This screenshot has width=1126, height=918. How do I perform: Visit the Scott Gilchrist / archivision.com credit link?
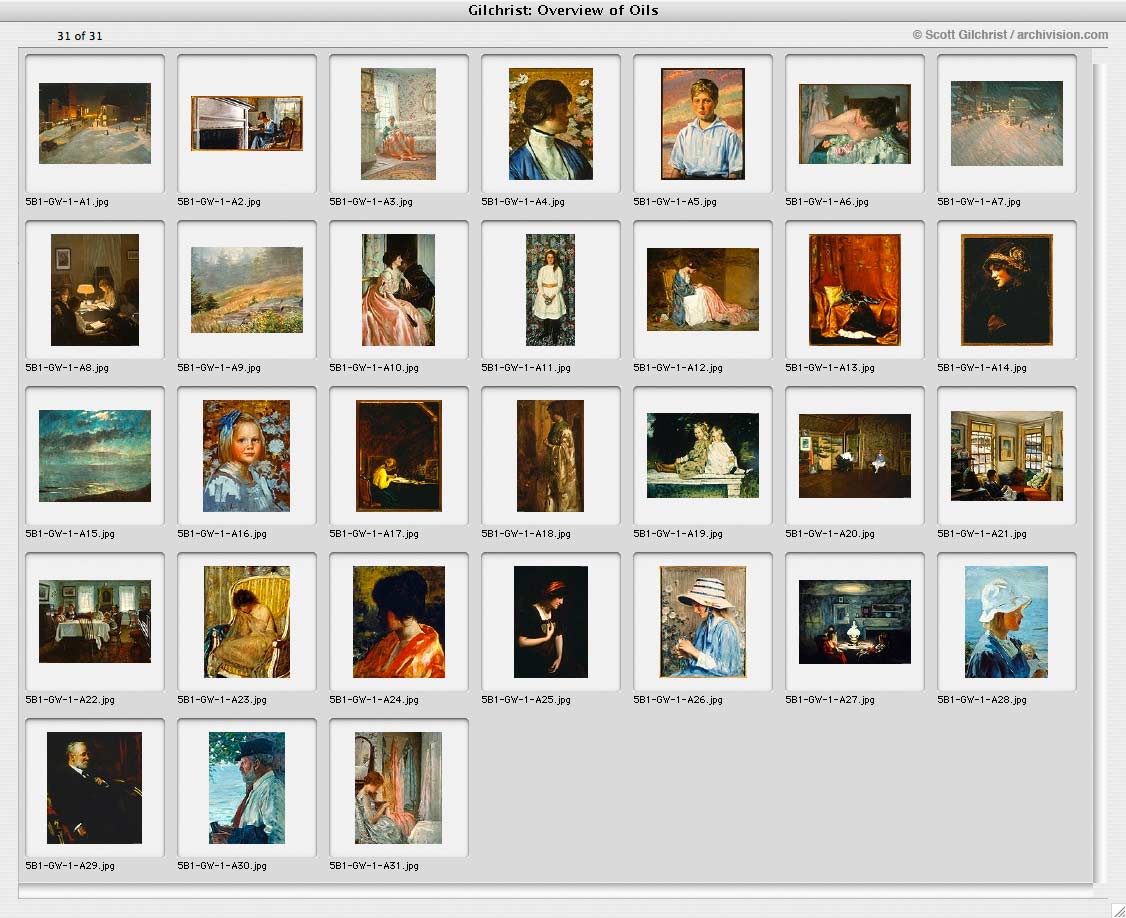1010,34
